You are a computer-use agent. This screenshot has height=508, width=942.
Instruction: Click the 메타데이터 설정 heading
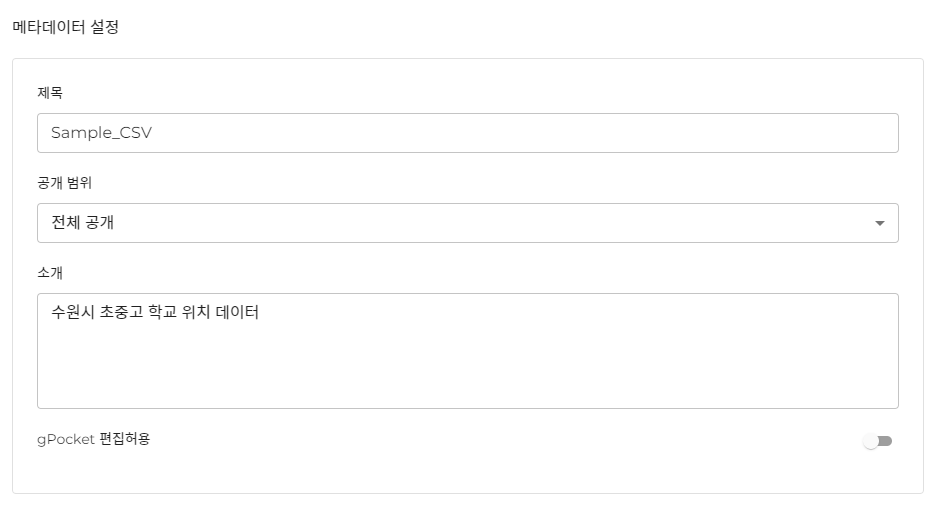click(65, 28)
